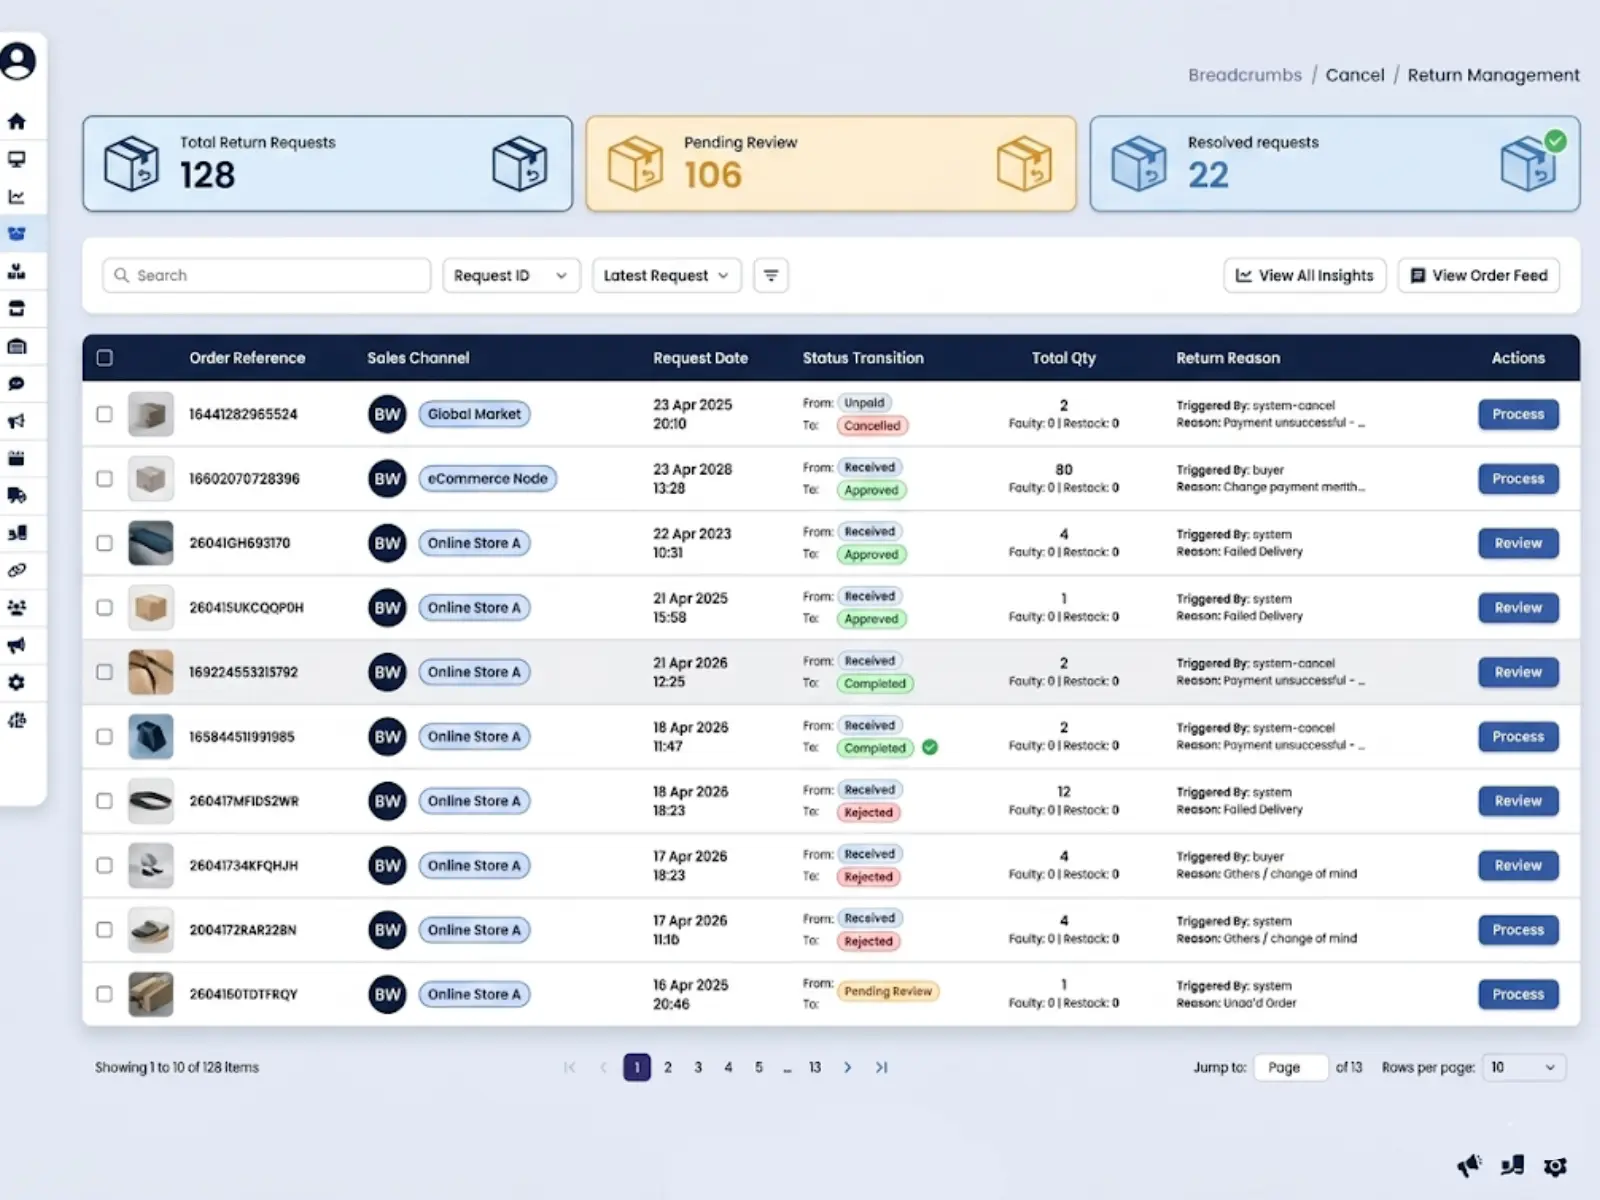Click the user profile avatar at top left
This screenshot has width=1600, height=1200.
[x=20, y=61]
